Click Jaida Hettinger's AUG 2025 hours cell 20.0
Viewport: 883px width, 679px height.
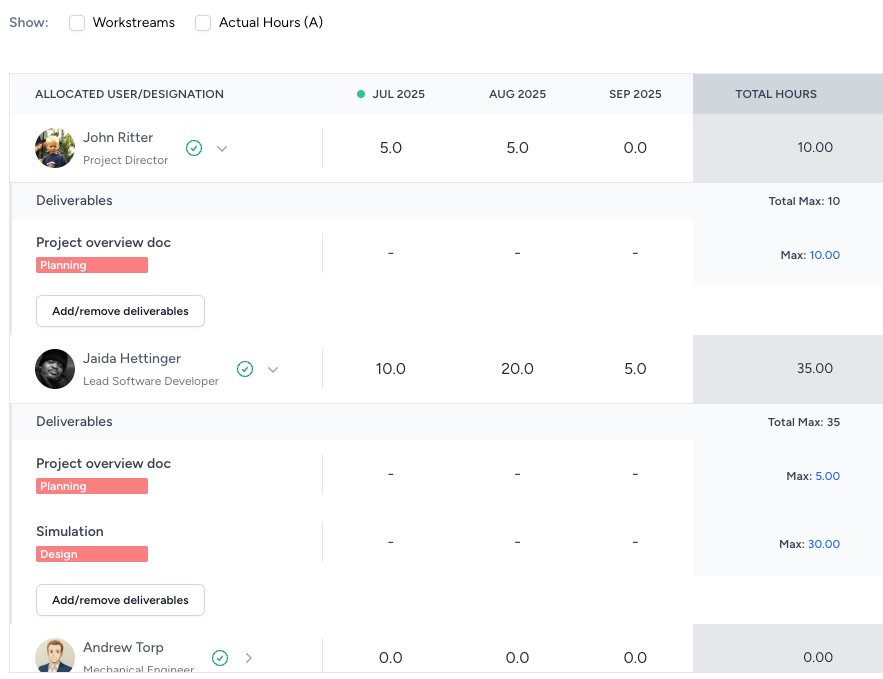pyautogui.click(x=517, y=369)
